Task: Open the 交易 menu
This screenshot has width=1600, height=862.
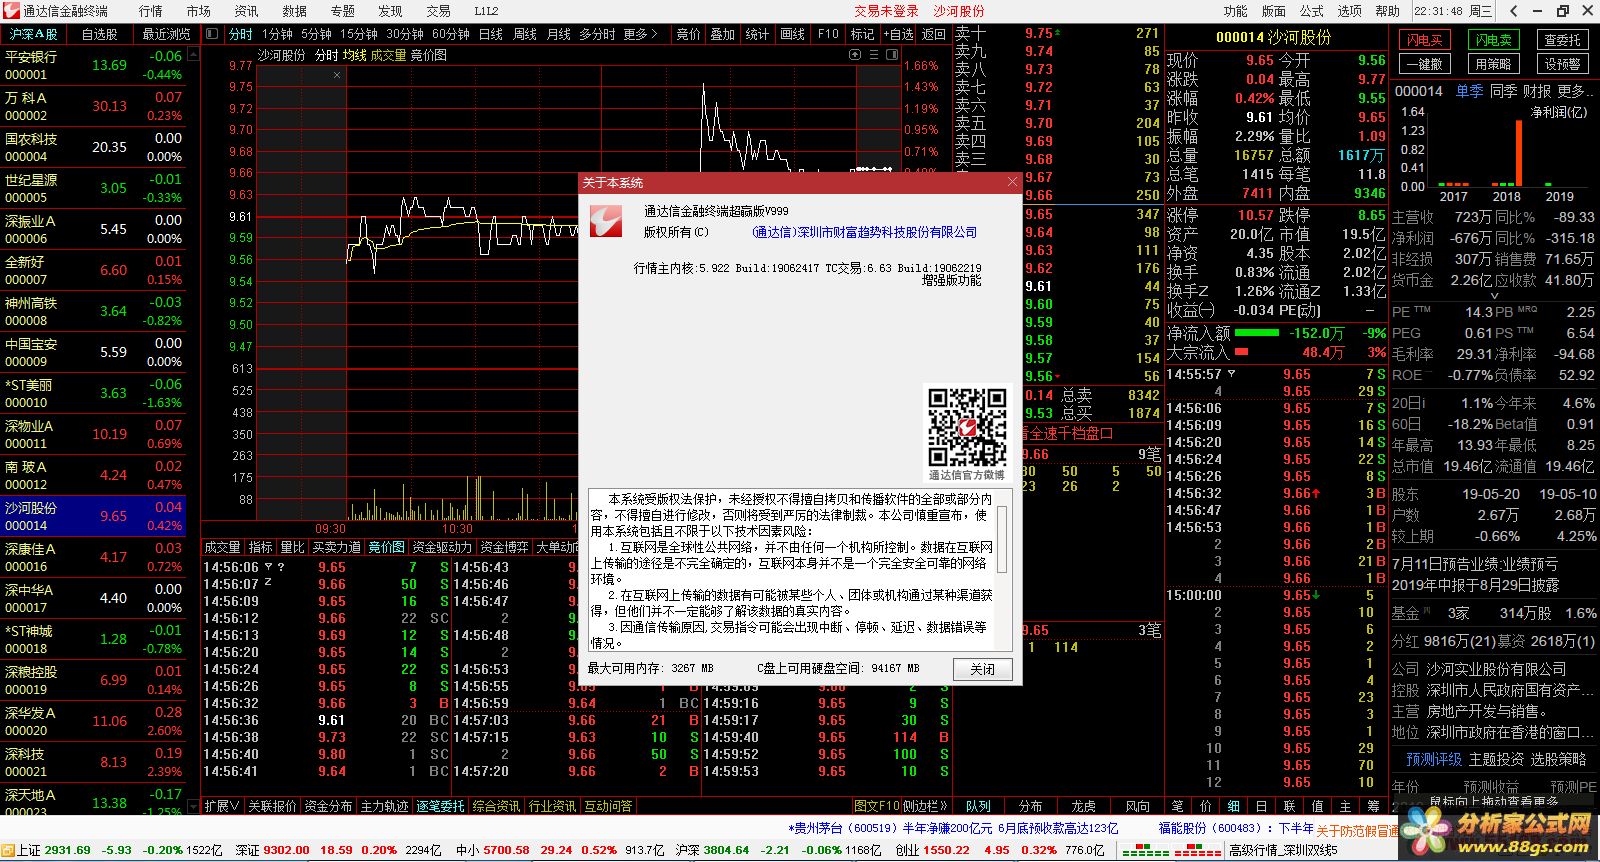Action: 439,11
